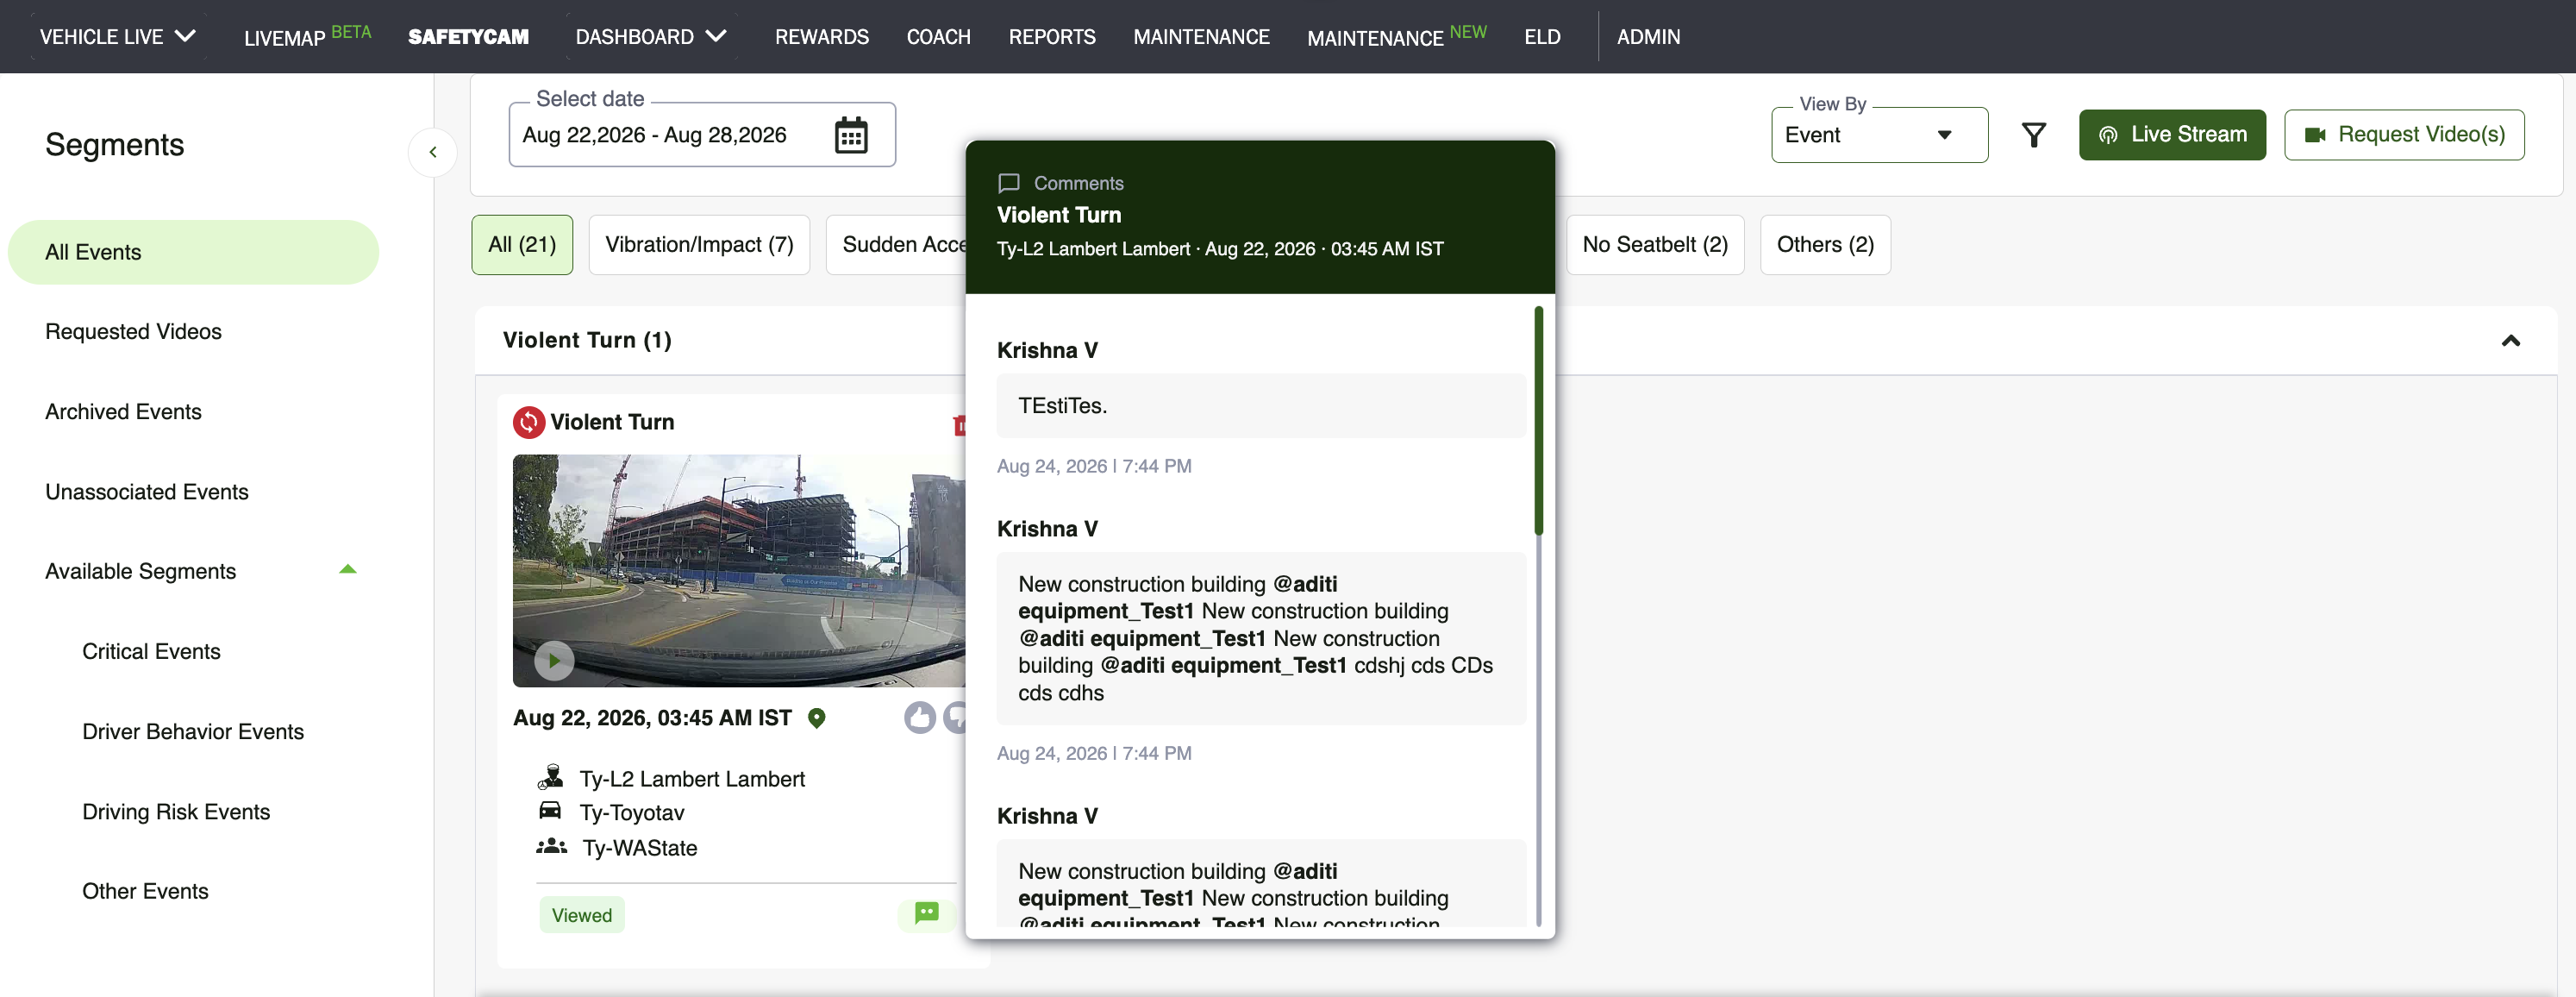Start a Live Stream
The image size is (2576, 997).
(x=2172, y=135)
